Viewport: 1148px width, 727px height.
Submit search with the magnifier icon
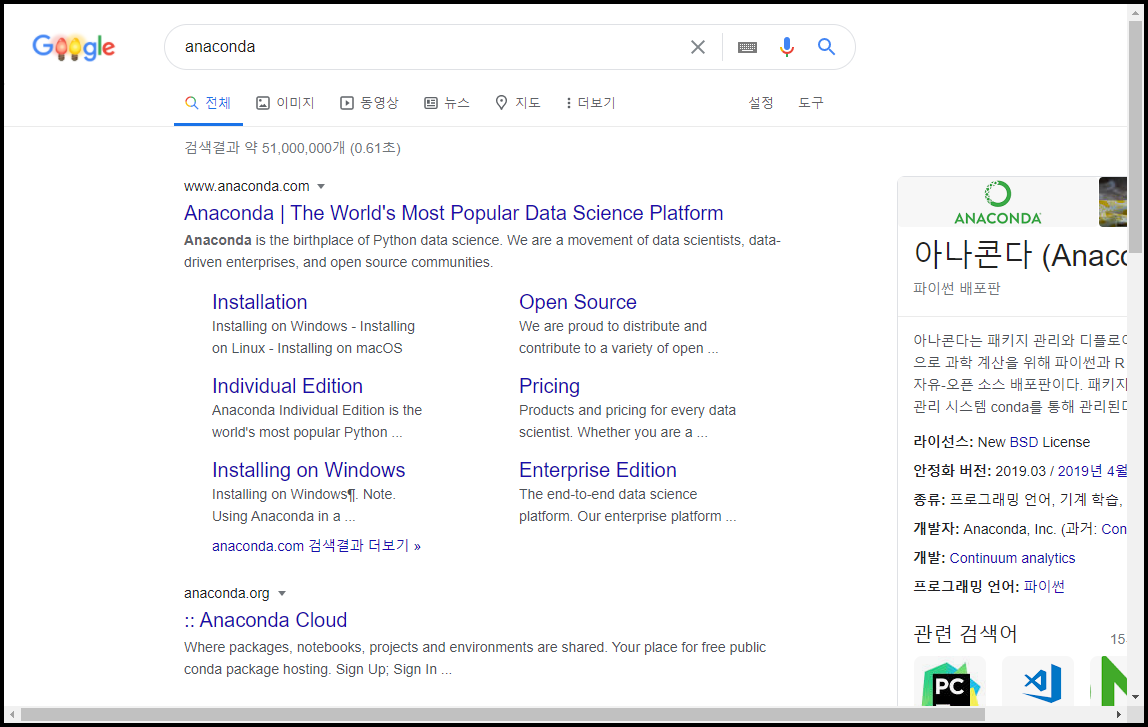coord(827,47)
